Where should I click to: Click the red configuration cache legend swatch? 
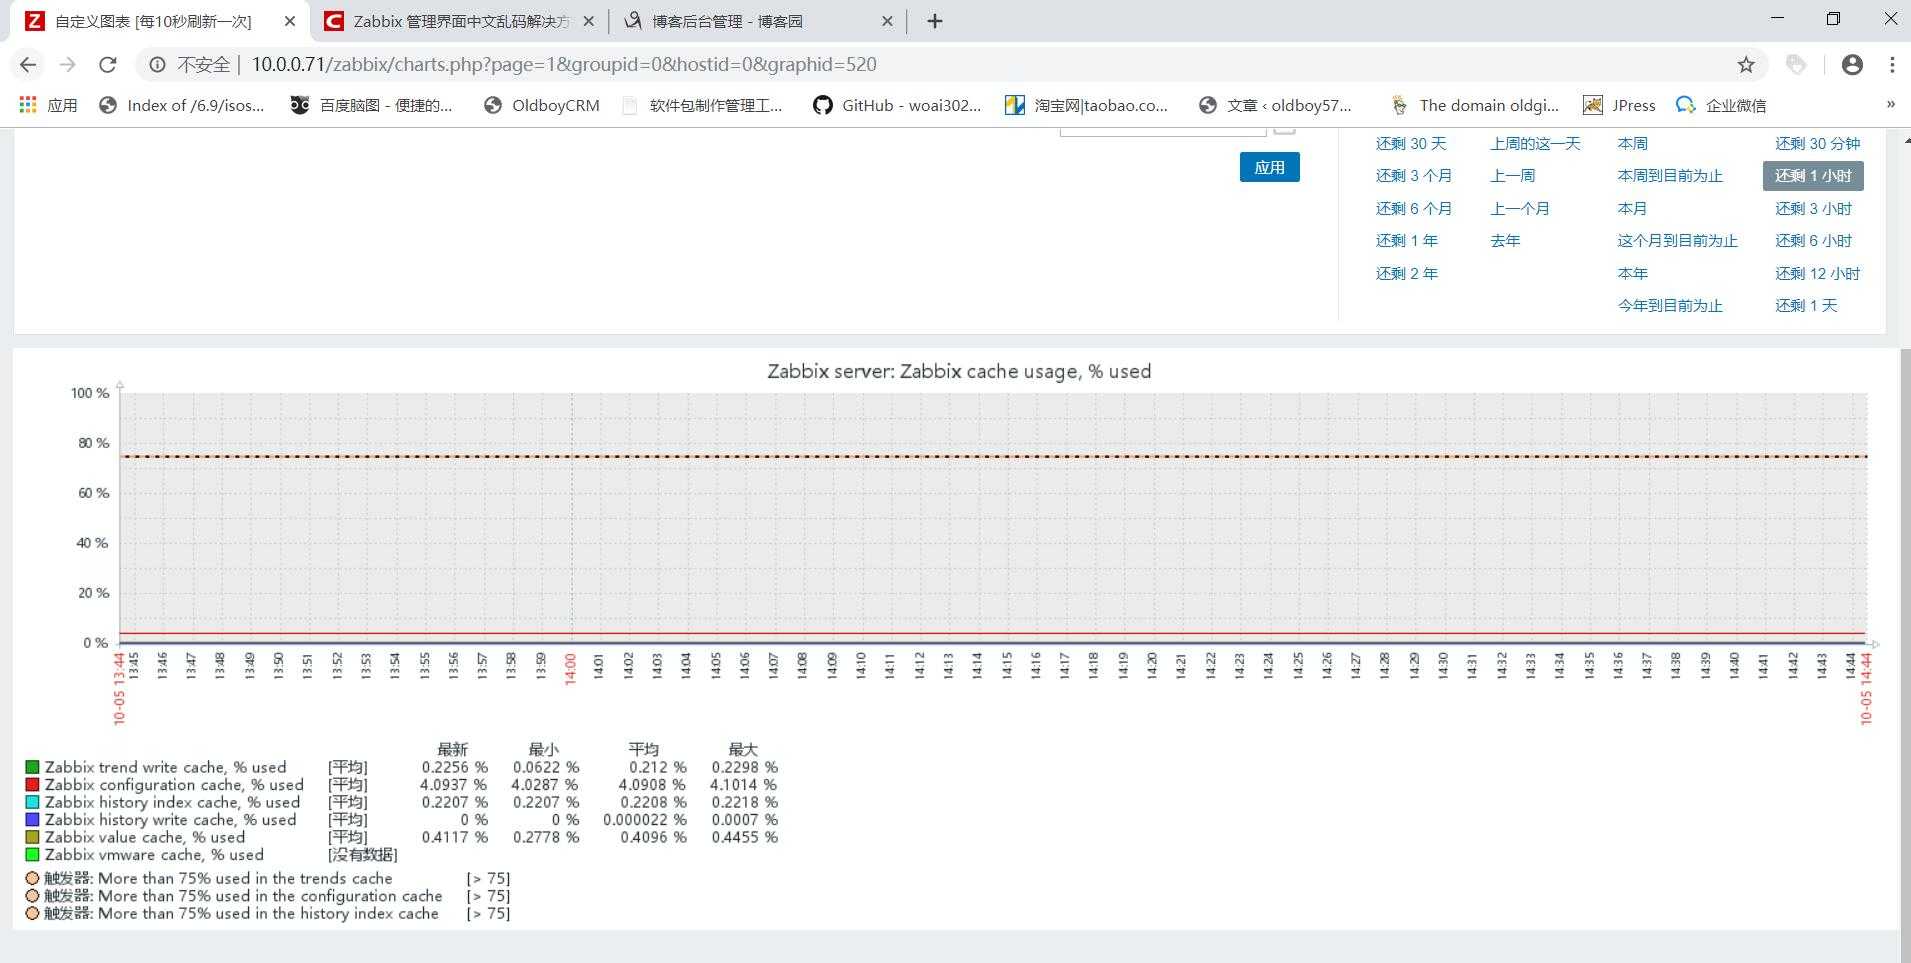click(x=32, y=785)
